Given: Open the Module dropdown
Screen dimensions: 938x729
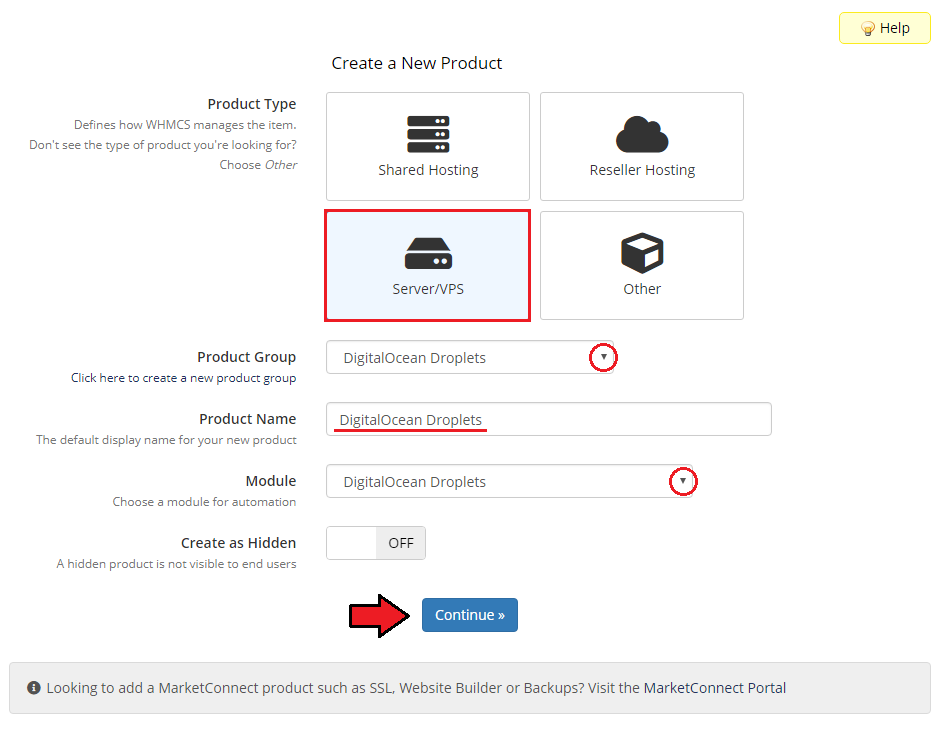Looking at the screenshot, I should pos(509,481).
